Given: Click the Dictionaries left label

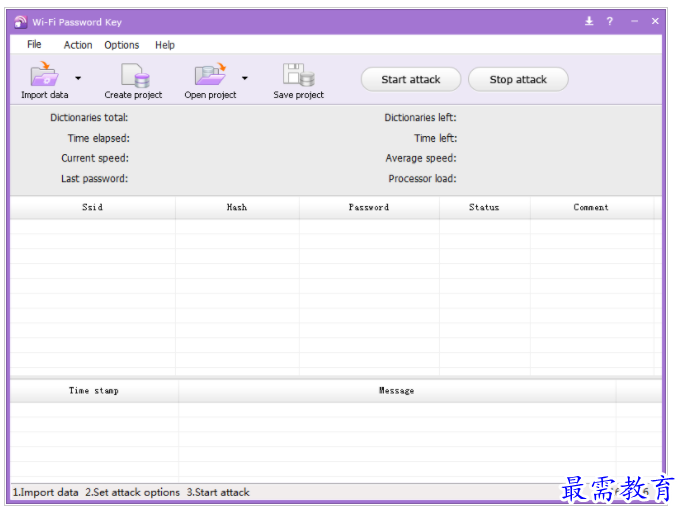Looking at the screenshot, I should coord(420,118).
